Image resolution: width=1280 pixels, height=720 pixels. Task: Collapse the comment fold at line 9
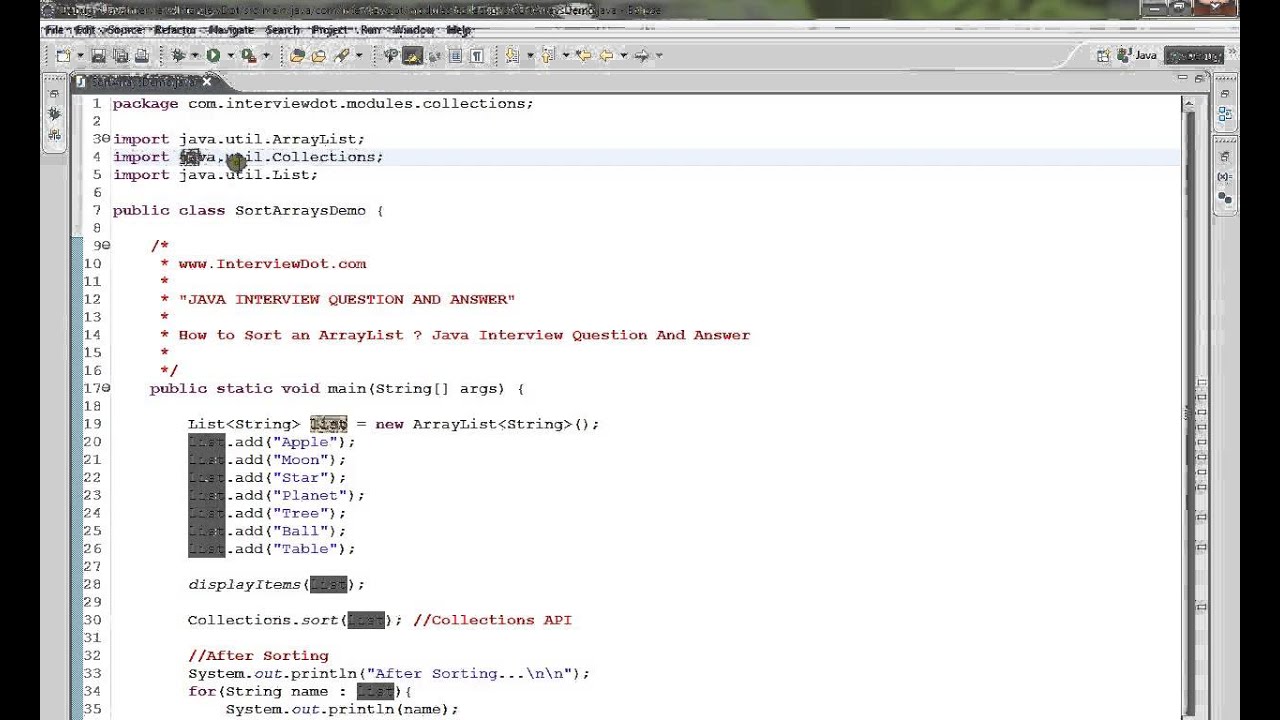point(106,246)
